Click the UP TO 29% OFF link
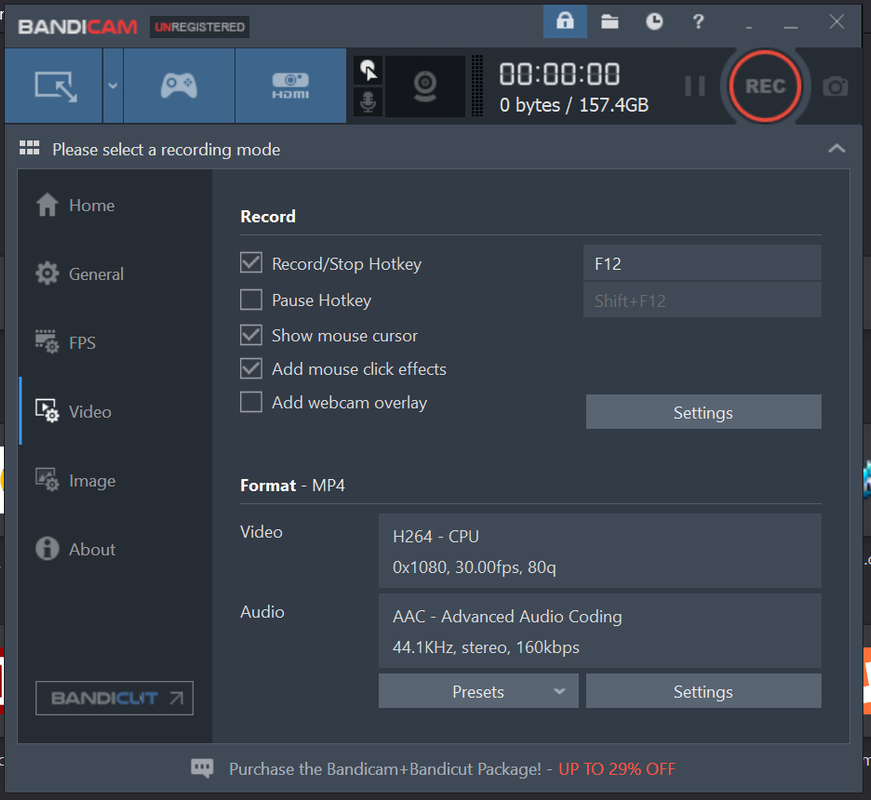Image resolution: width=871 pixels, height=800 pixels. 617,769
